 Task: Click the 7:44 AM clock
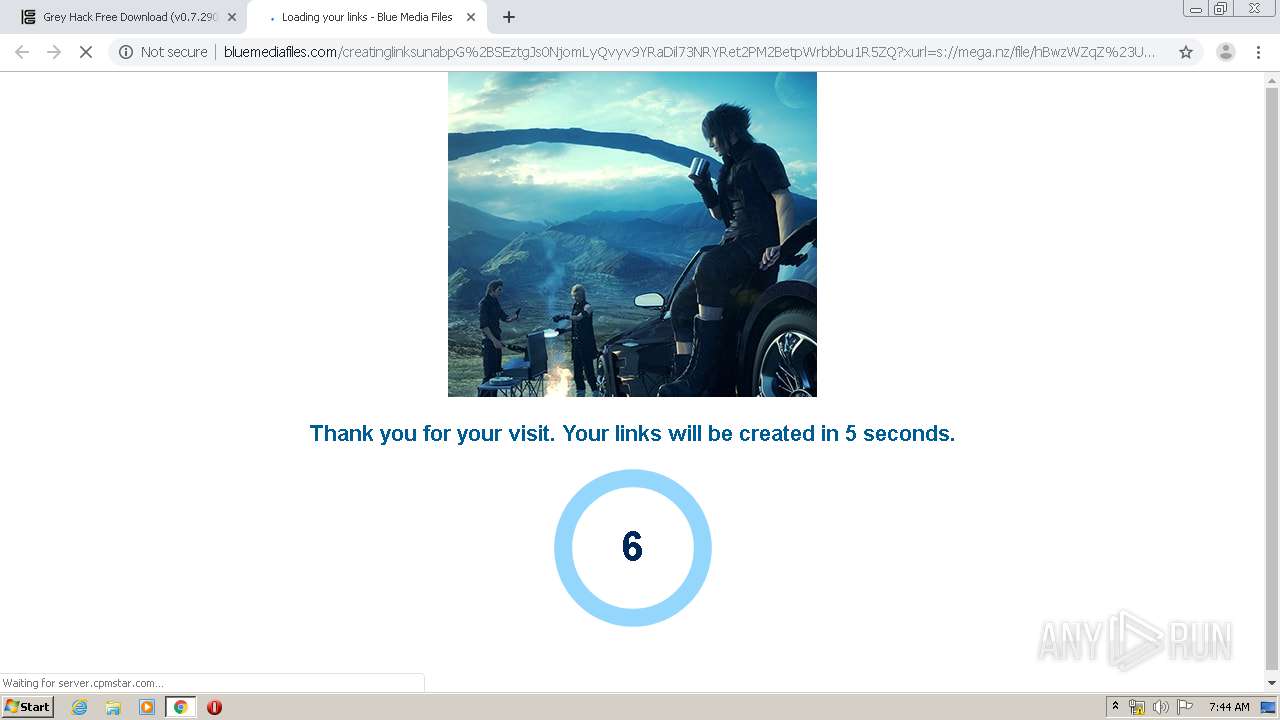coord(1229,707)
